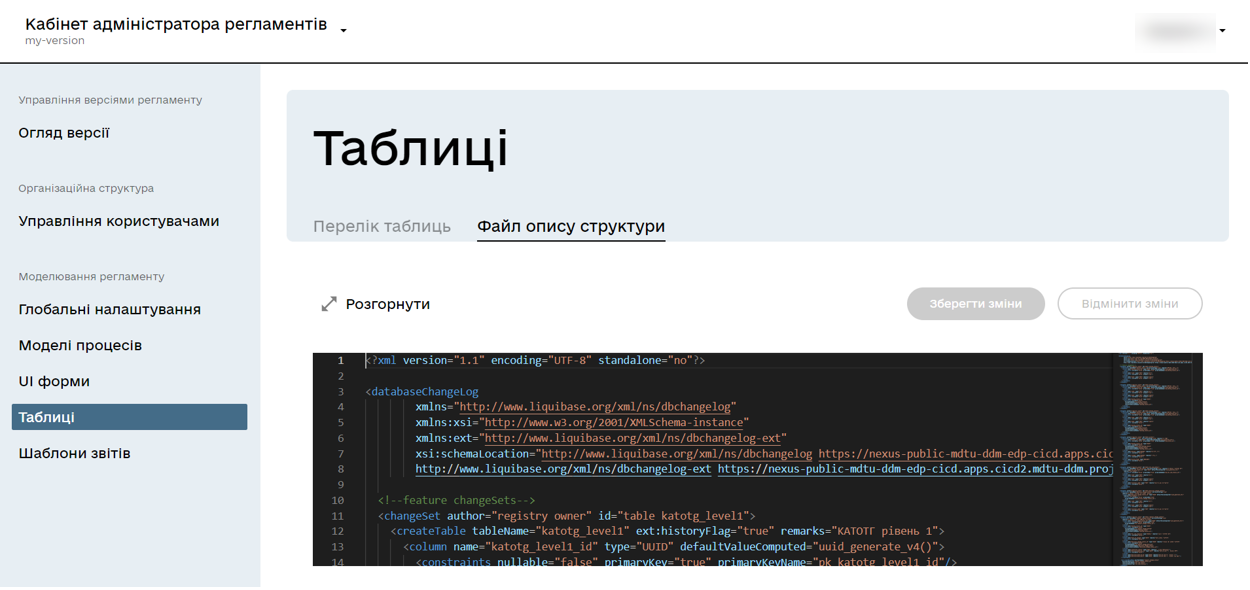Image resolution: width=1250 pixels, height=590 pixels.
Task: Click line number 11 in the gutter
Action: pyautogui.click(x=338, y=516)
